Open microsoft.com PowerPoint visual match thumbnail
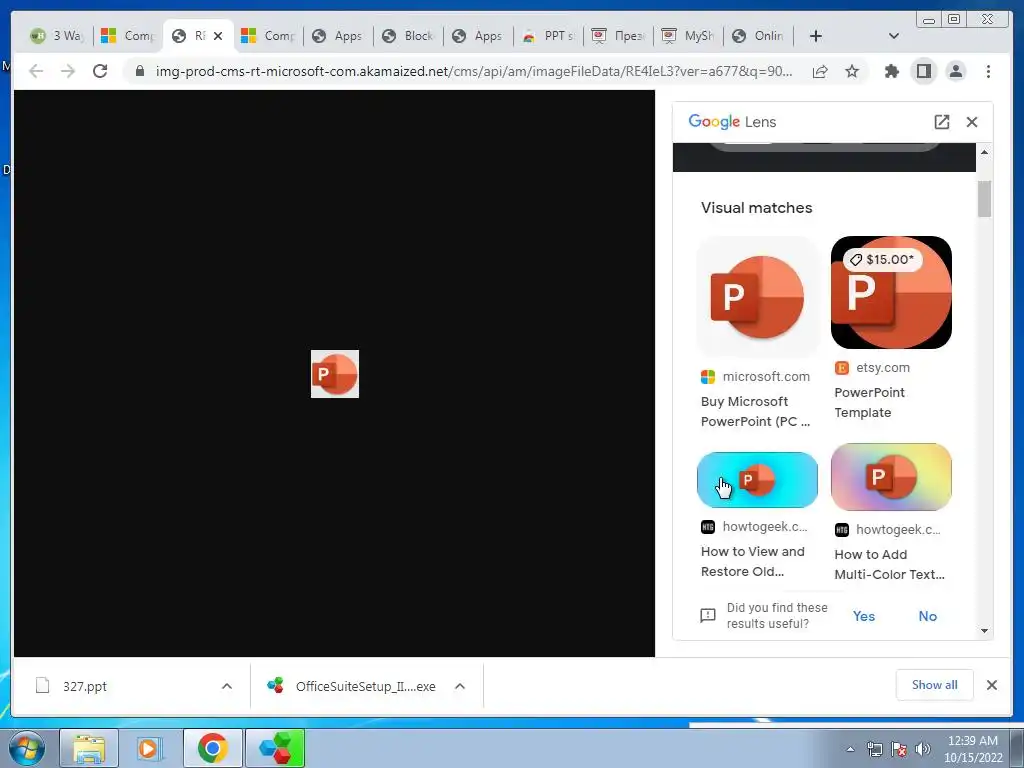1024x768 pixels. click(x=758, y=296)
